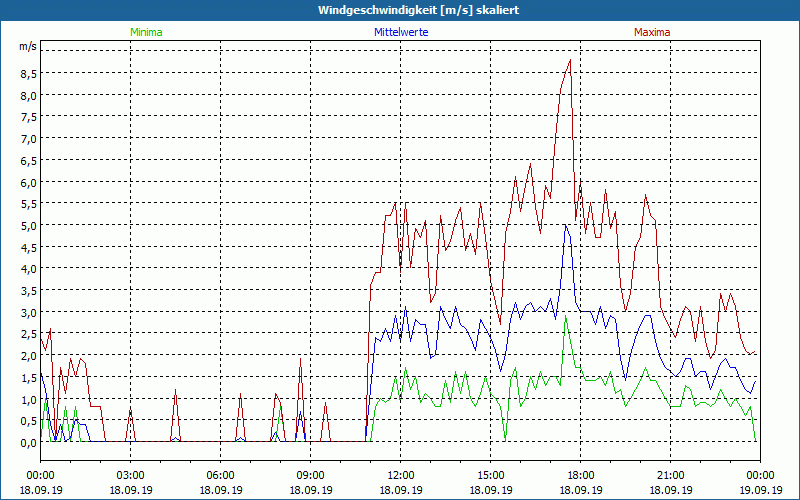Click the 0,5 y-axis value
The width and height of the screenshot is (800, 500).
tap(28, 420)
